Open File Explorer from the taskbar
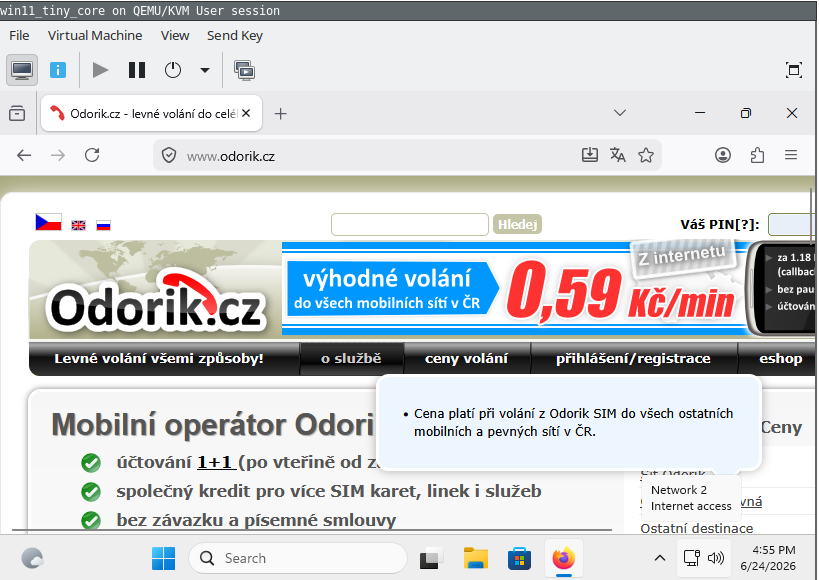 pyautogui.click(x=475, y=558)
